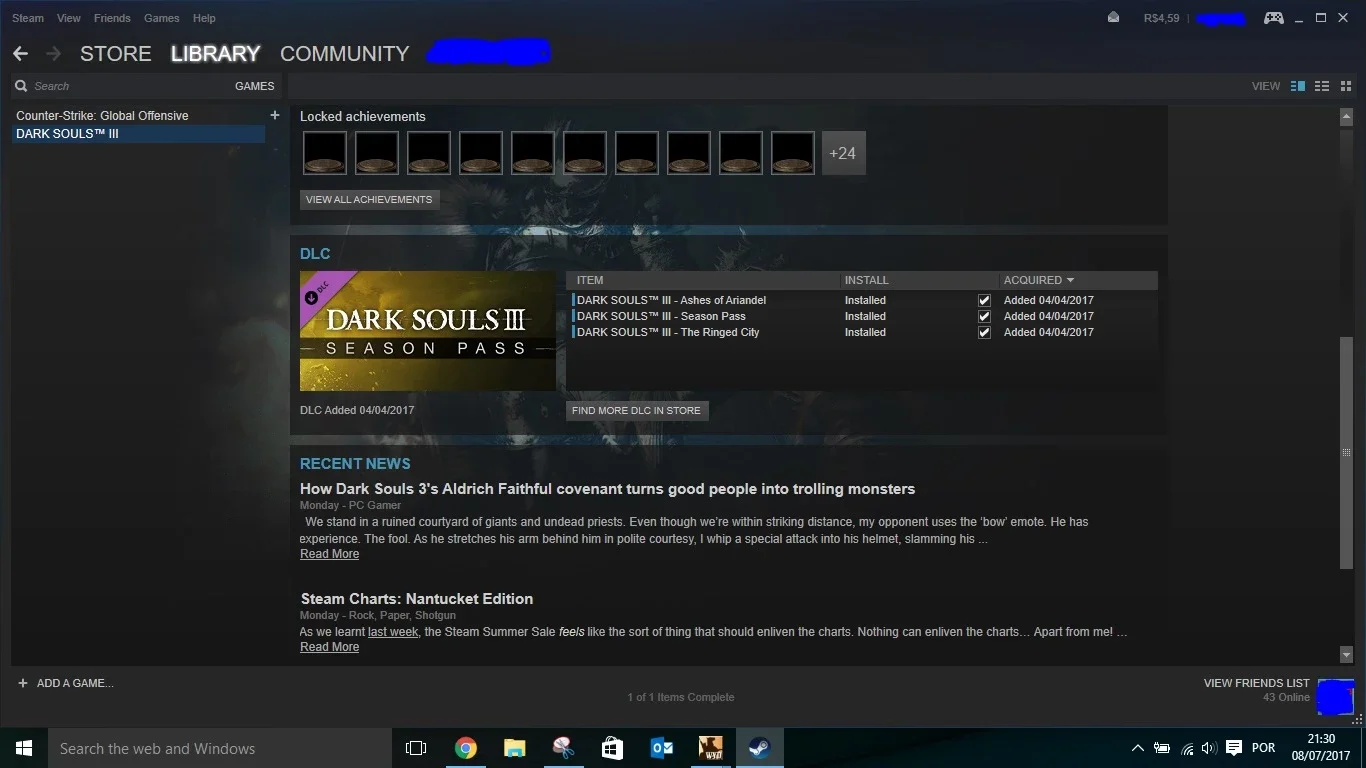Switch to the LIBRARY tab
1366x768 pixels.
coord(215,54)
